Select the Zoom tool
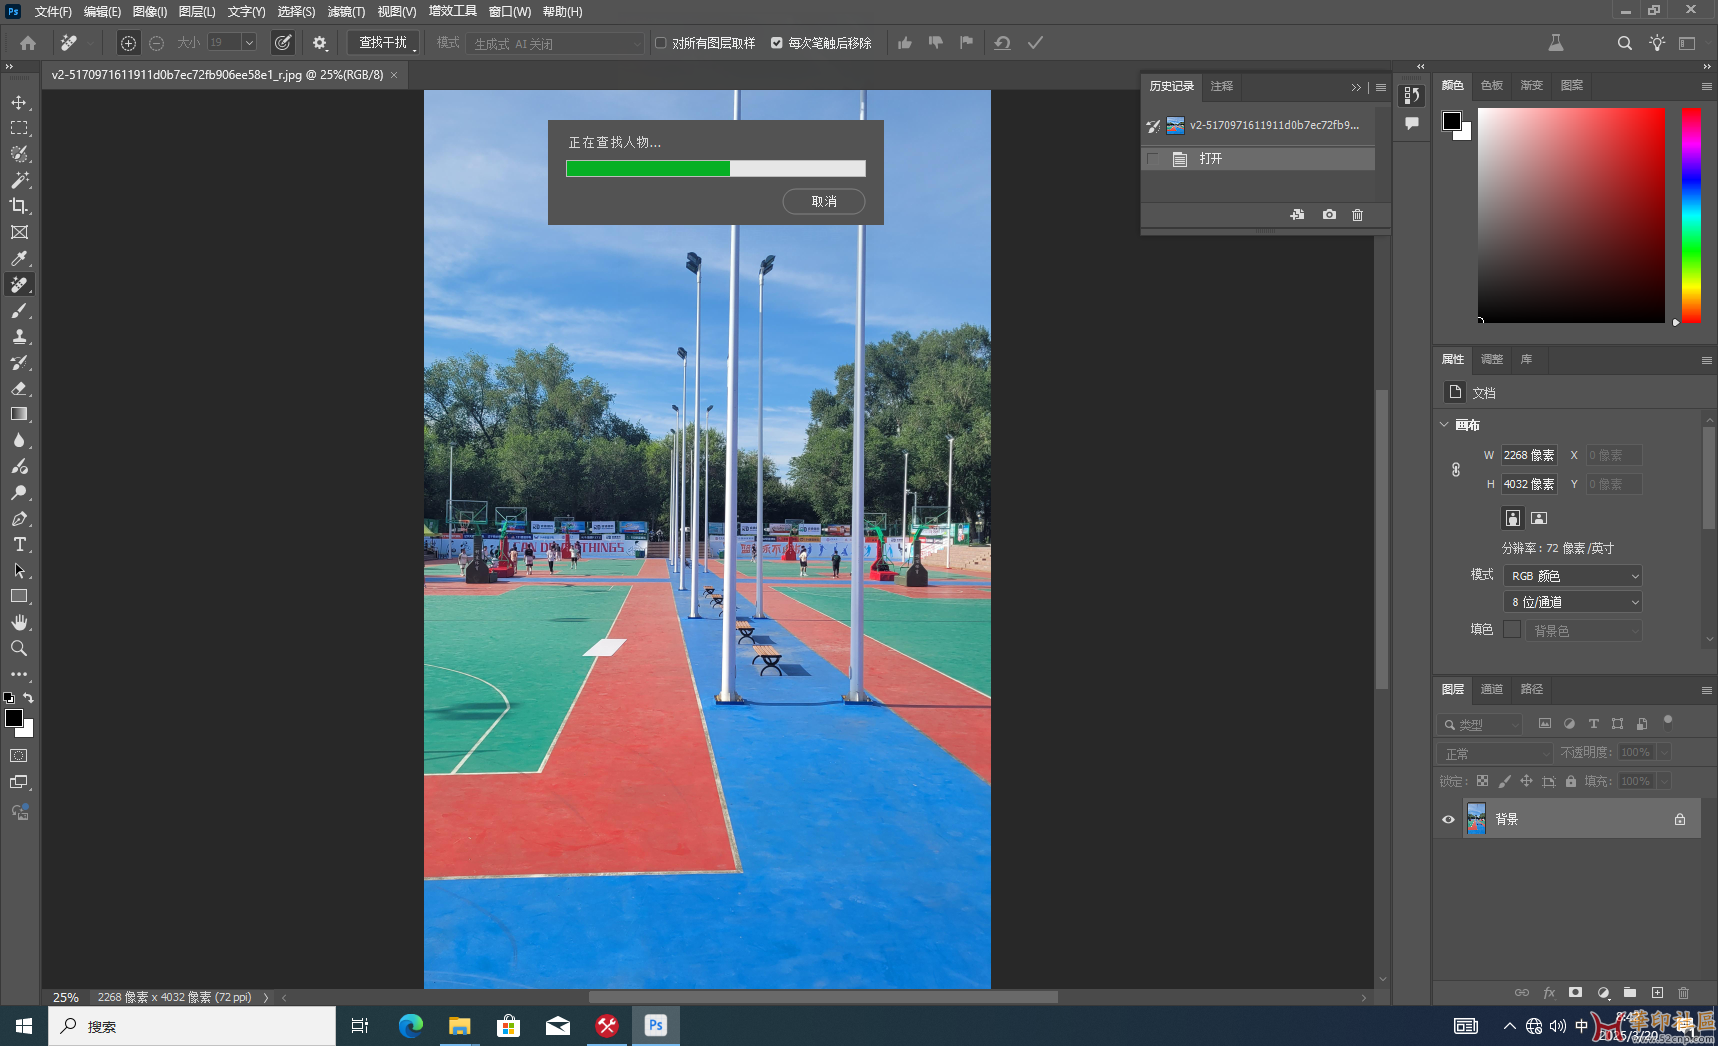The width and height of the screenshot is (1718, 1046). 19,648
